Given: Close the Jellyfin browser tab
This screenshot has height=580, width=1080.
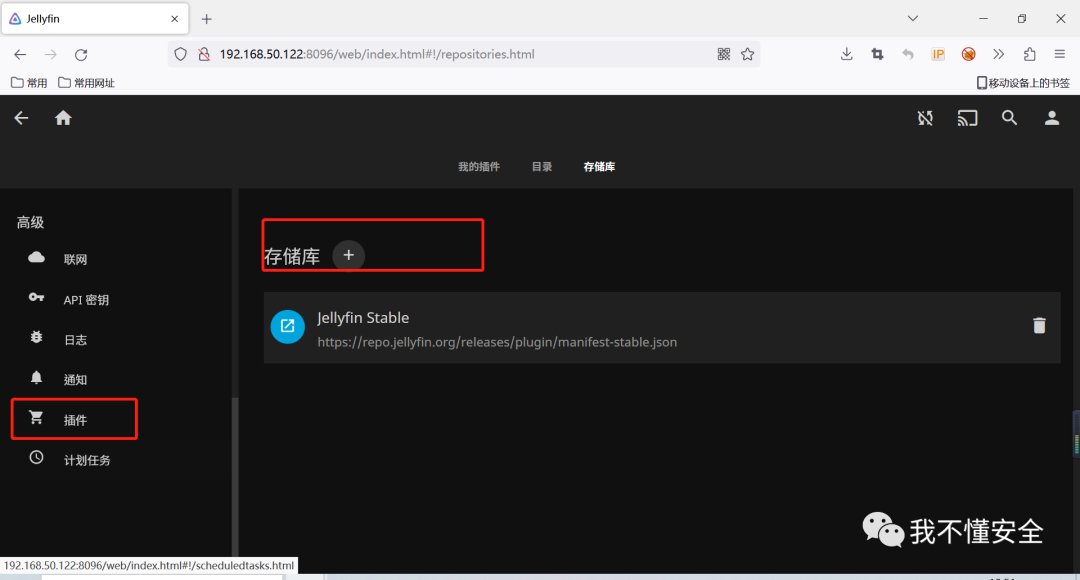Looking at the screenshot, I should click(174, 19).
